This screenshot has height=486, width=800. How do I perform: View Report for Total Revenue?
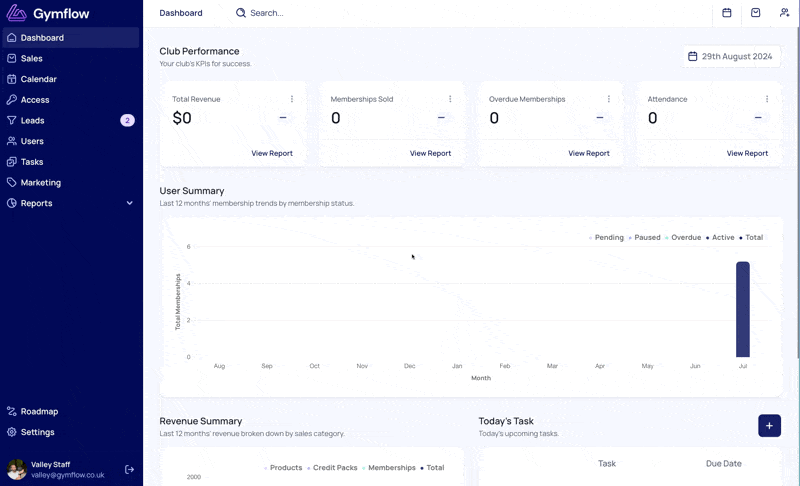(272, 153)
